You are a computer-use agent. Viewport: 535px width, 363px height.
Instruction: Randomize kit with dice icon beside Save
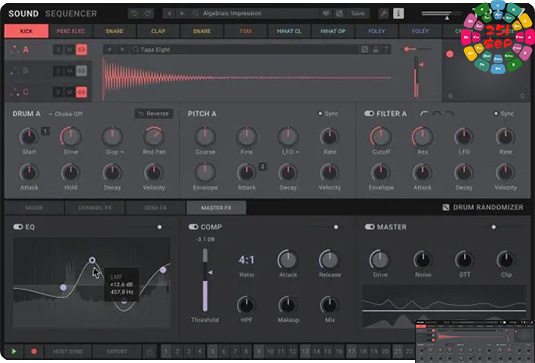point(339,13)
